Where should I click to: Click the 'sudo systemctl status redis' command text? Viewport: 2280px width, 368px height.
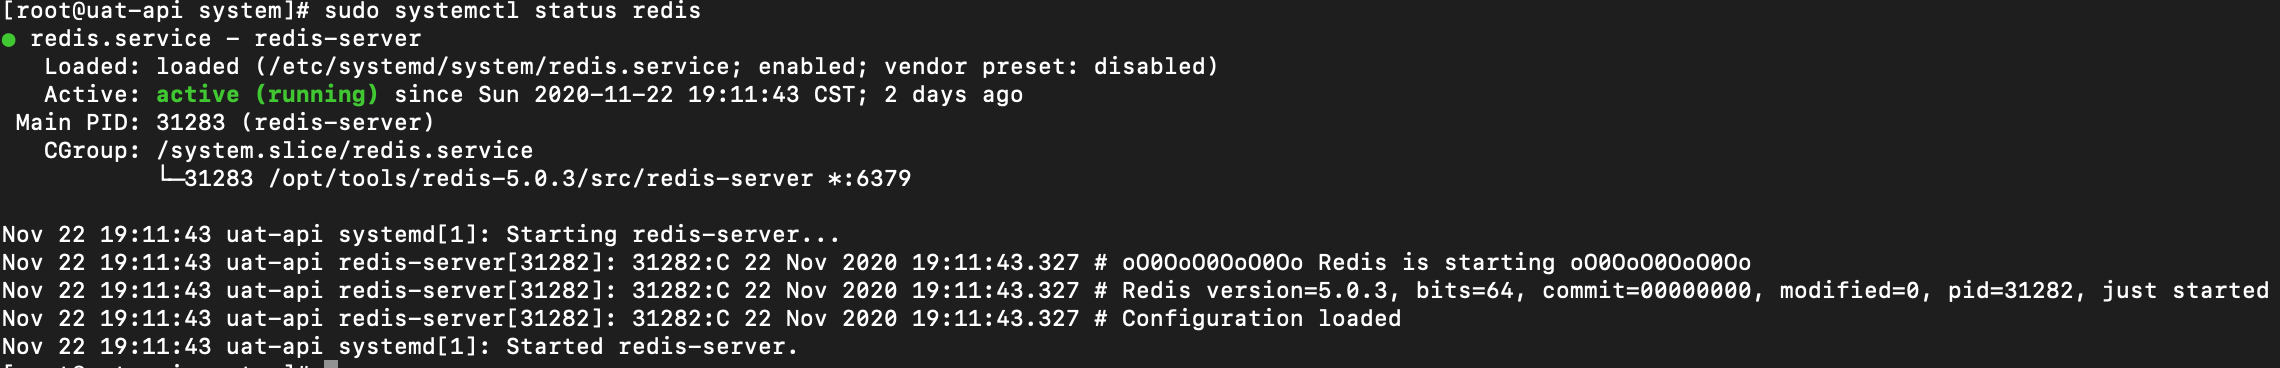513,11
